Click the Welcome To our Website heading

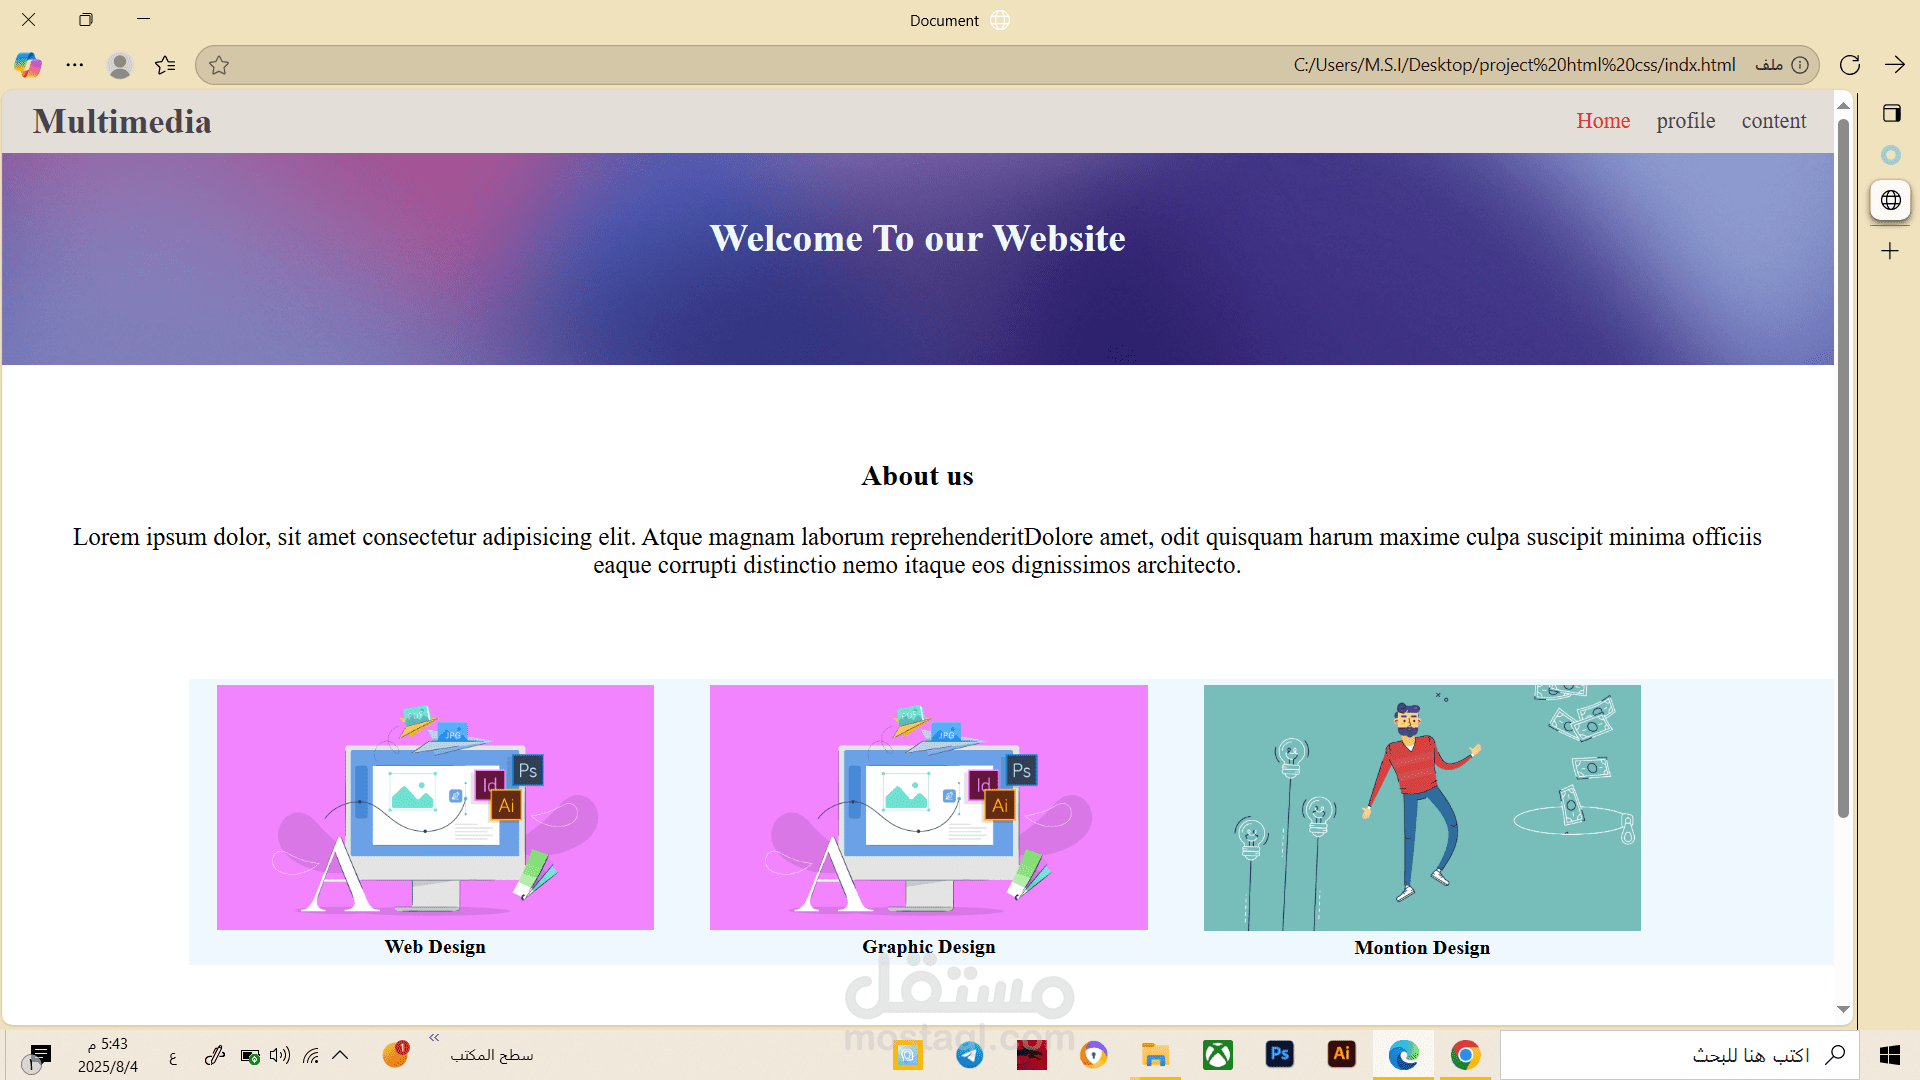coord(917,238)
